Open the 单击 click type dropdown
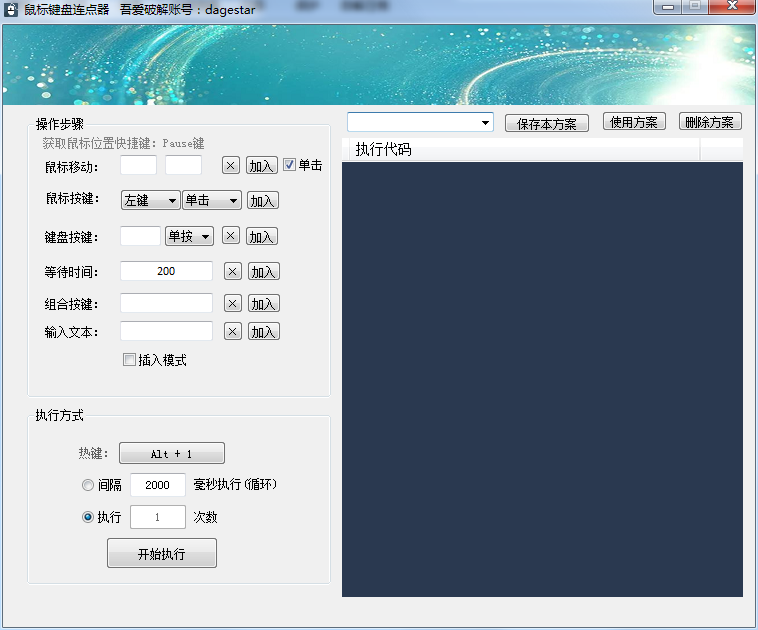 (x=212, y=201)
